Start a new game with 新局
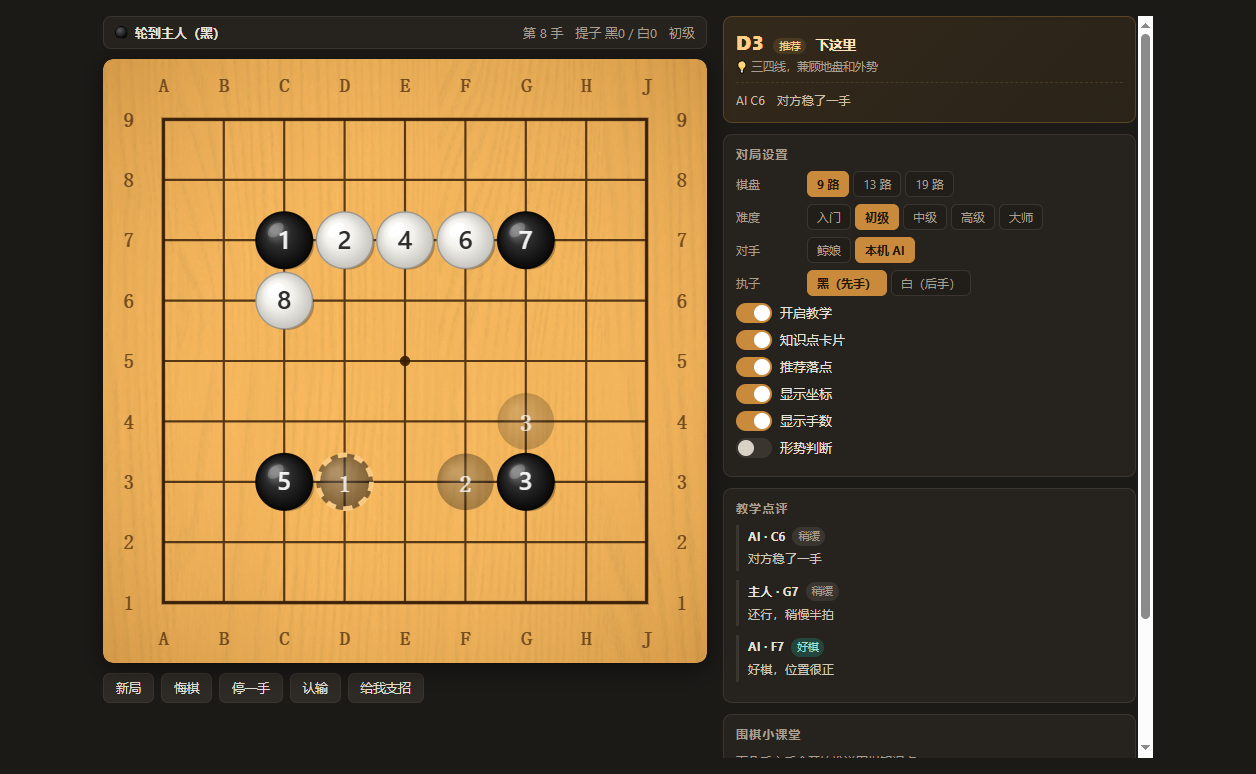Image resolution: width=1256 pixels, height=774 pixels. pyautogui.click(x=128, y=688)
